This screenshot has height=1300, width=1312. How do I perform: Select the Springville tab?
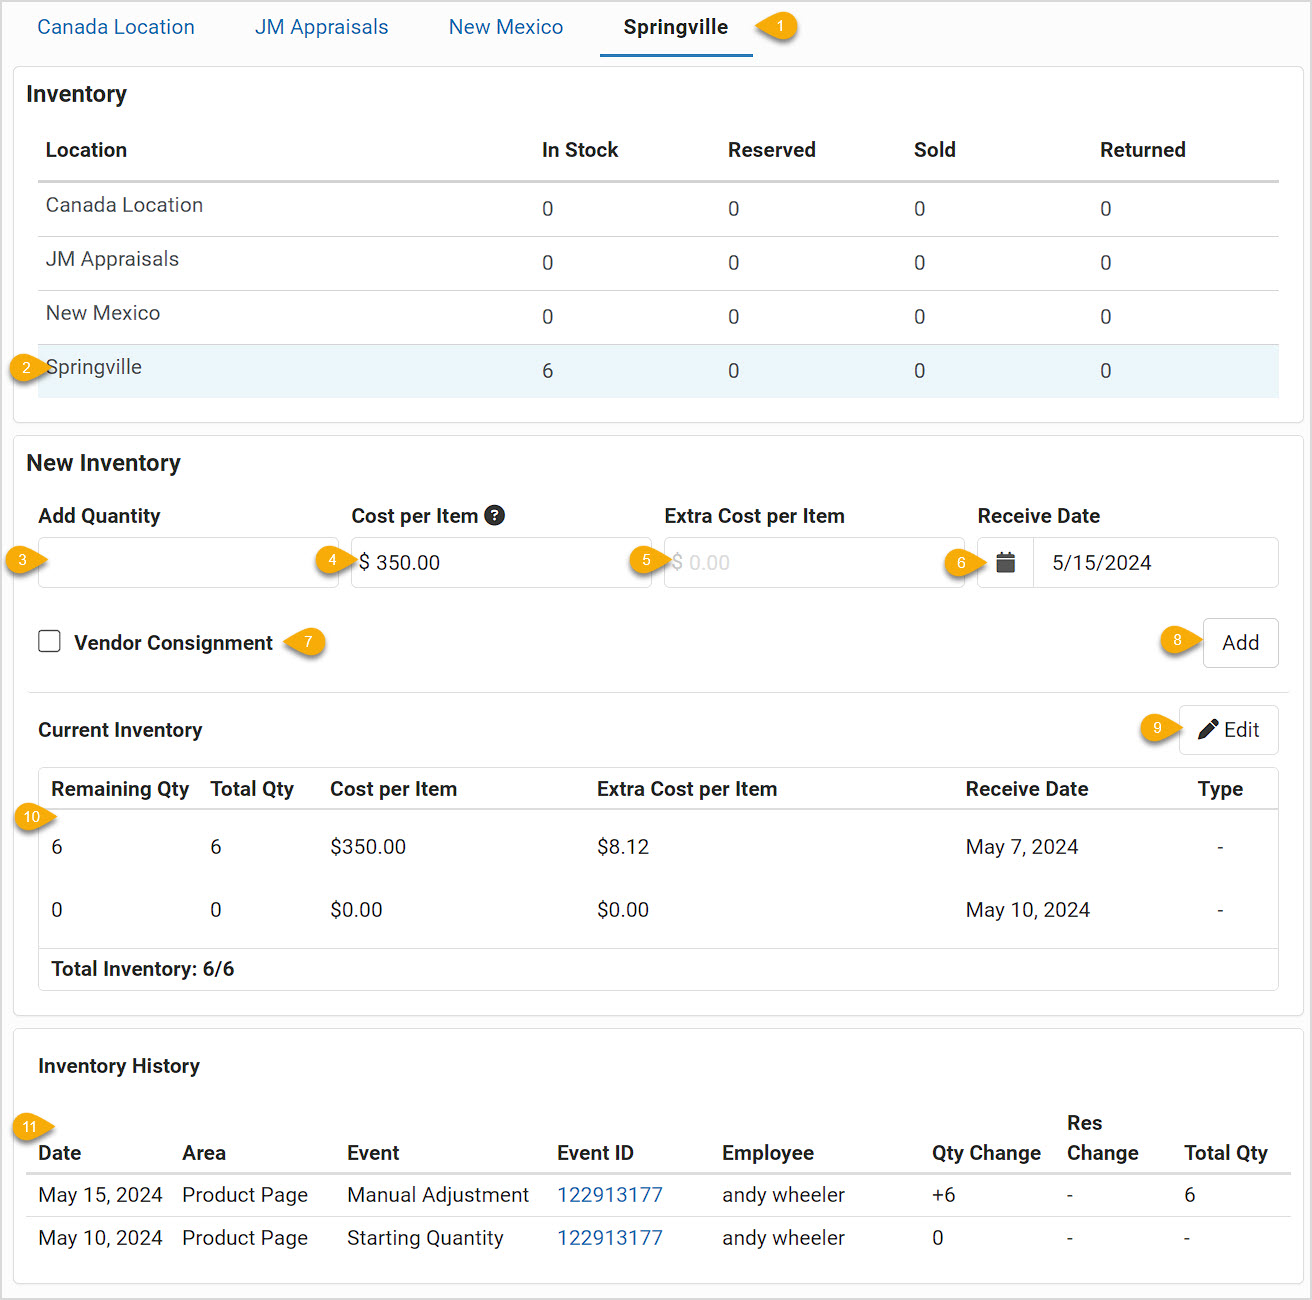[x=676, y=27]
